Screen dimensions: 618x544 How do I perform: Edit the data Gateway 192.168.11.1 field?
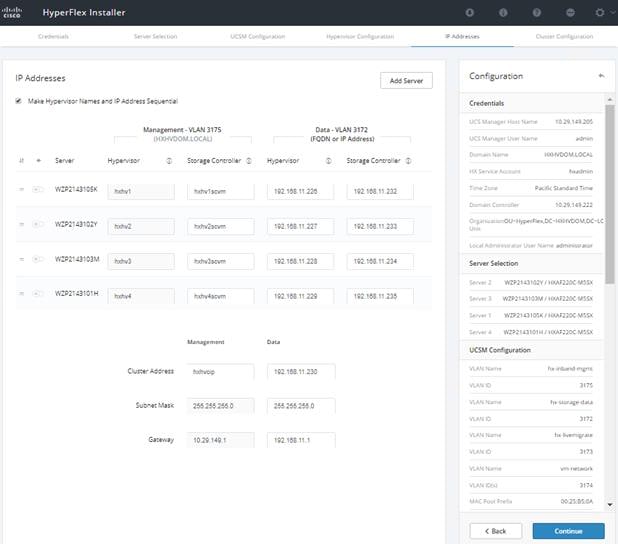pos(301,440)
